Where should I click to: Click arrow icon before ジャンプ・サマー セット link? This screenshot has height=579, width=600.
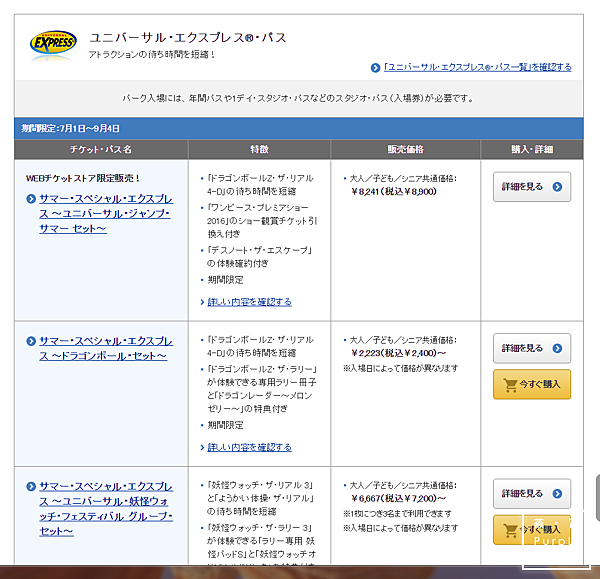(x=31, y=199)
